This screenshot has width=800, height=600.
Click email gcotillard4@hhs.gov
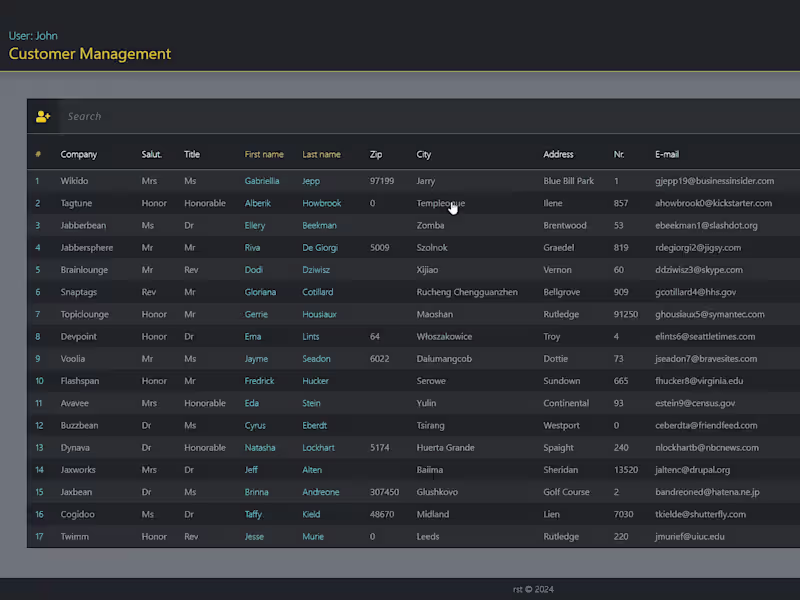[x=695, y=292]
